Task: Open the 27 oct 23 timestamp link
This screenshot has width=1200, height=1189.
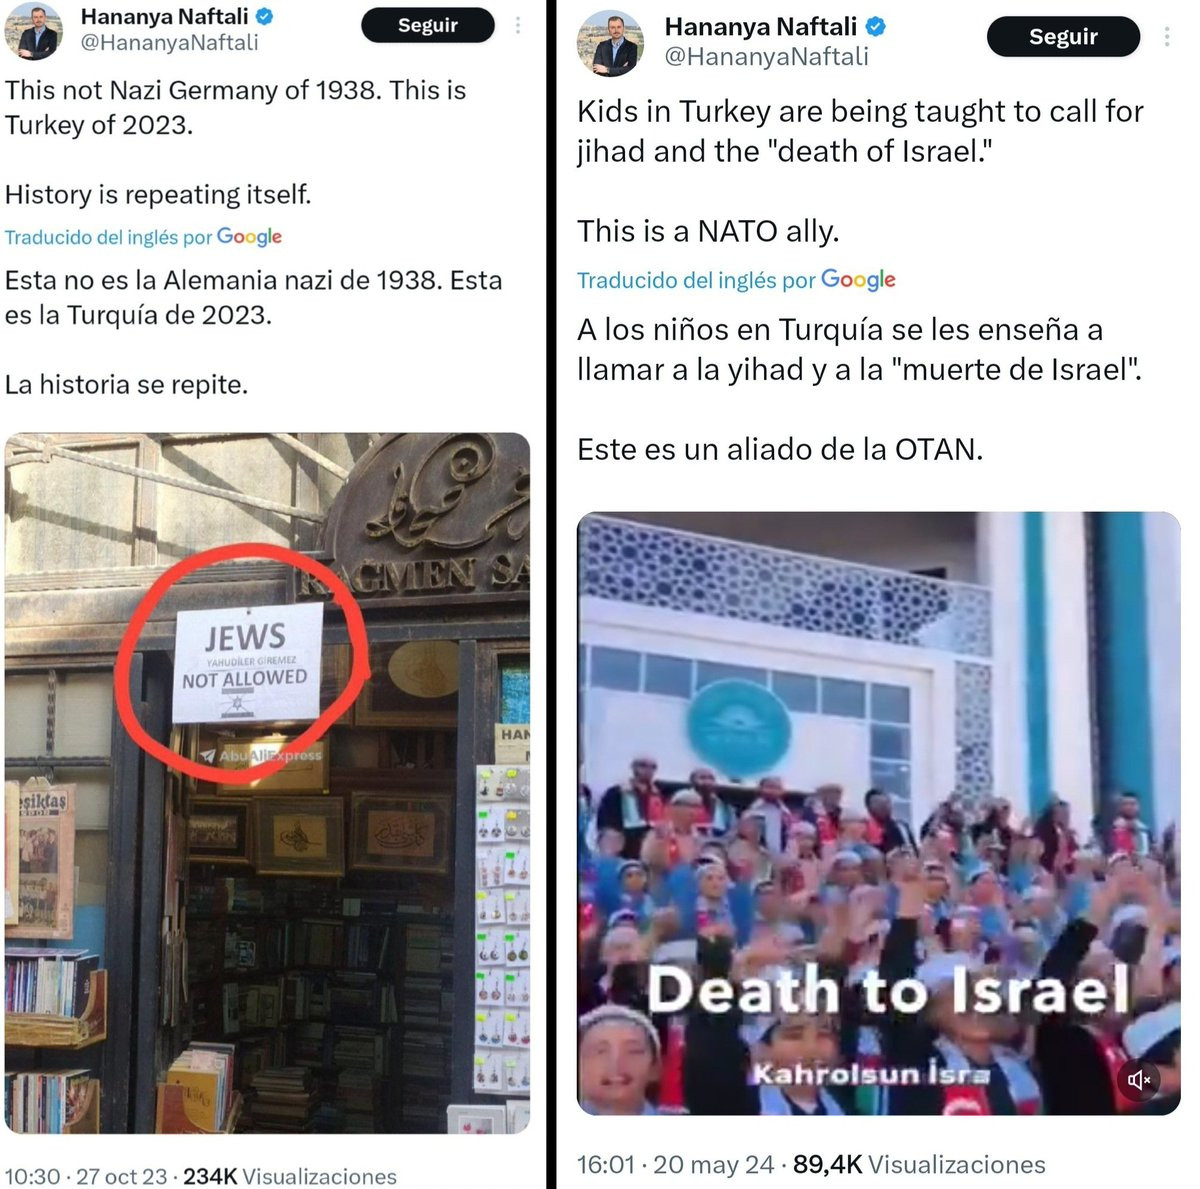Action: click(x=86, y=1176)
